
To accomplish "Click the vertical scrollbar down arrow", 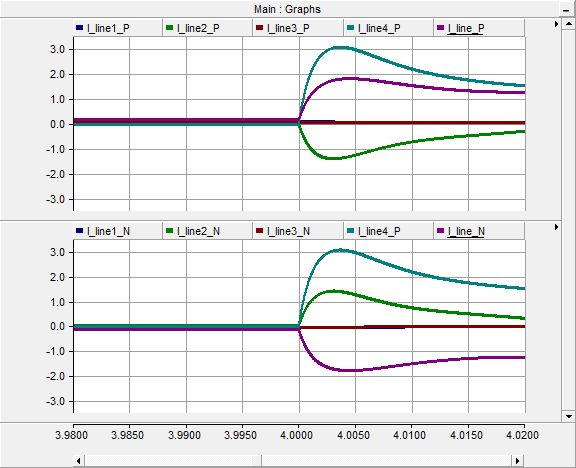I will 569,416.
